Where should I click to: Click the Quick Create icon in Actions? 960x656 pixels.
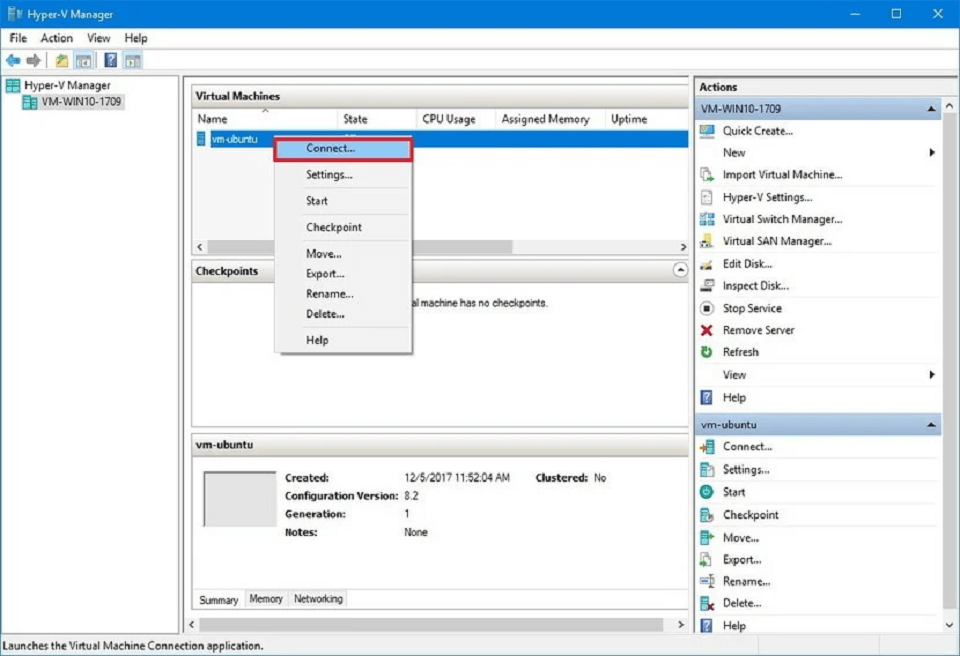tap(707, 130)
